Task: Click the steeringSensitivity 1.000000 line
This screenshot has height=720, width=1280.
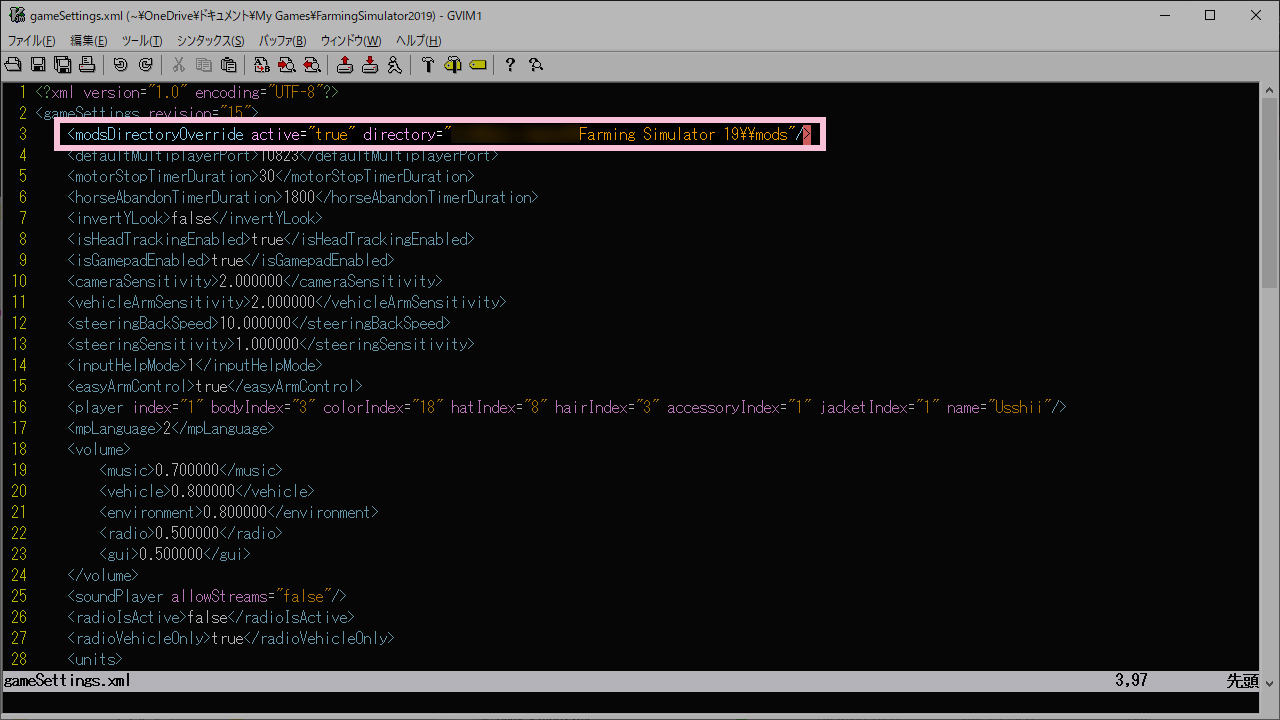Action: [271, 344]
